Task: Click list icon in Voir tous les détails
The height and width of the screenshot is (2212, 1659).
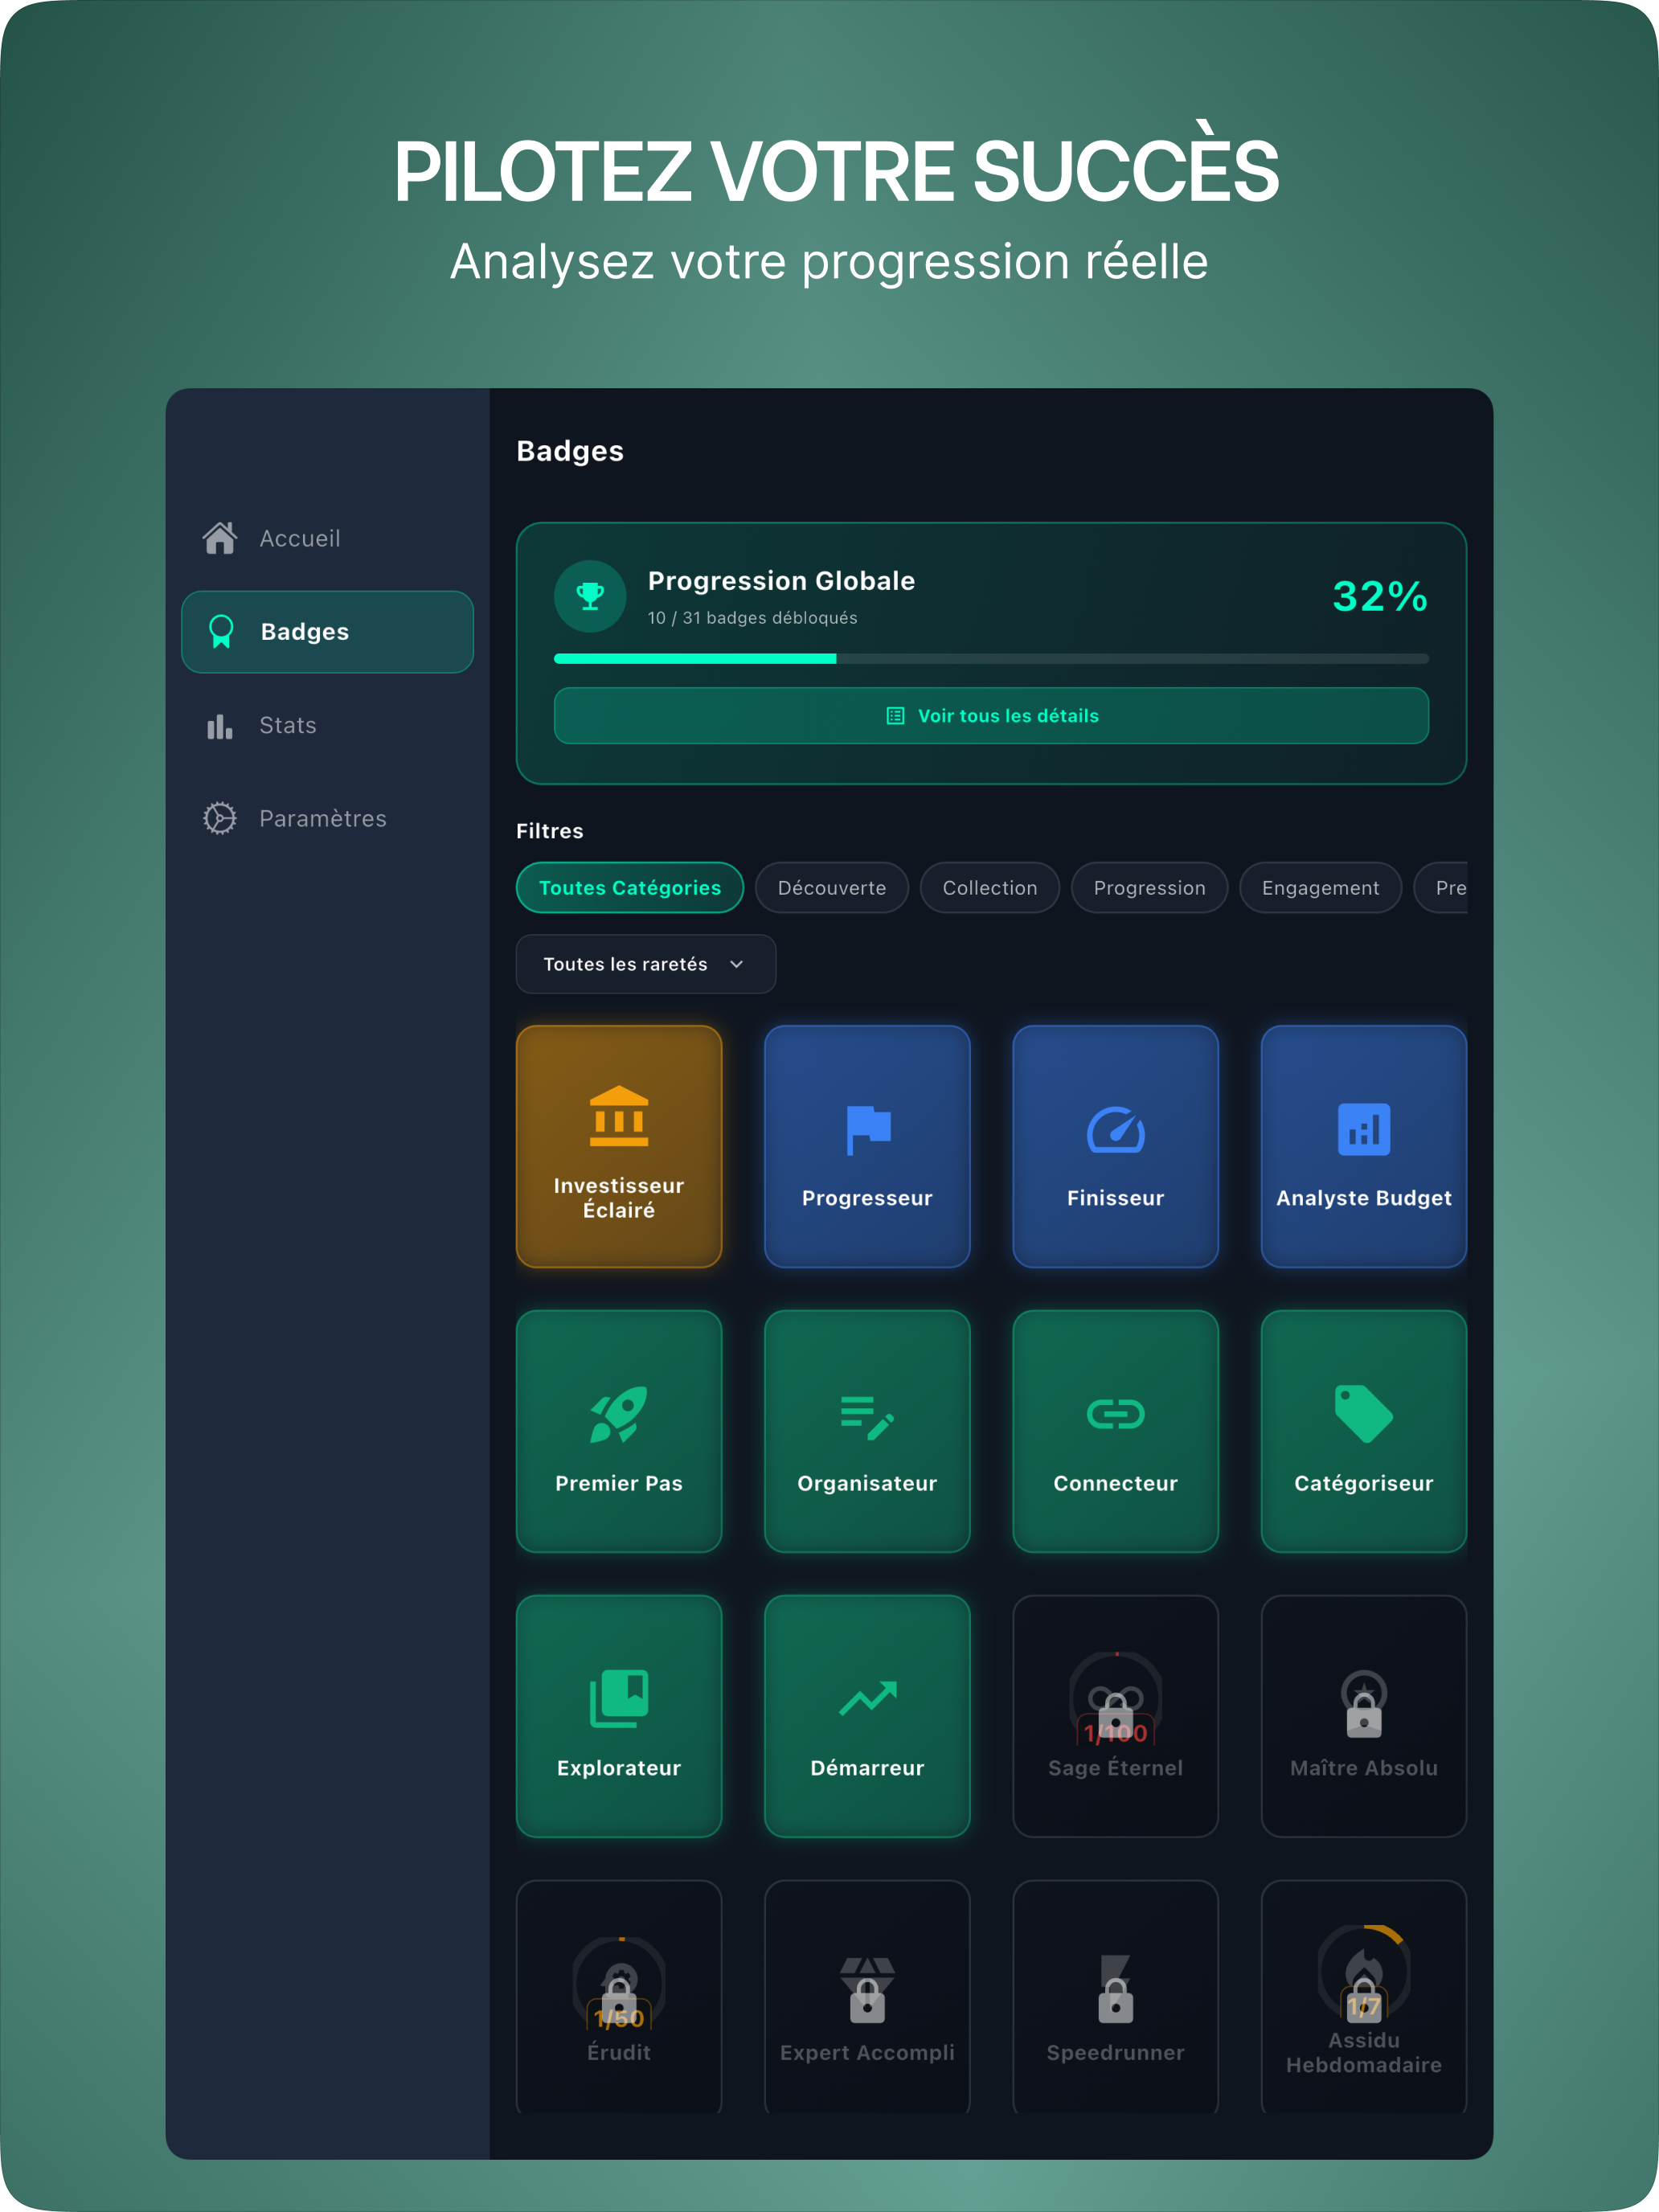Action: [x=896, y=716]
